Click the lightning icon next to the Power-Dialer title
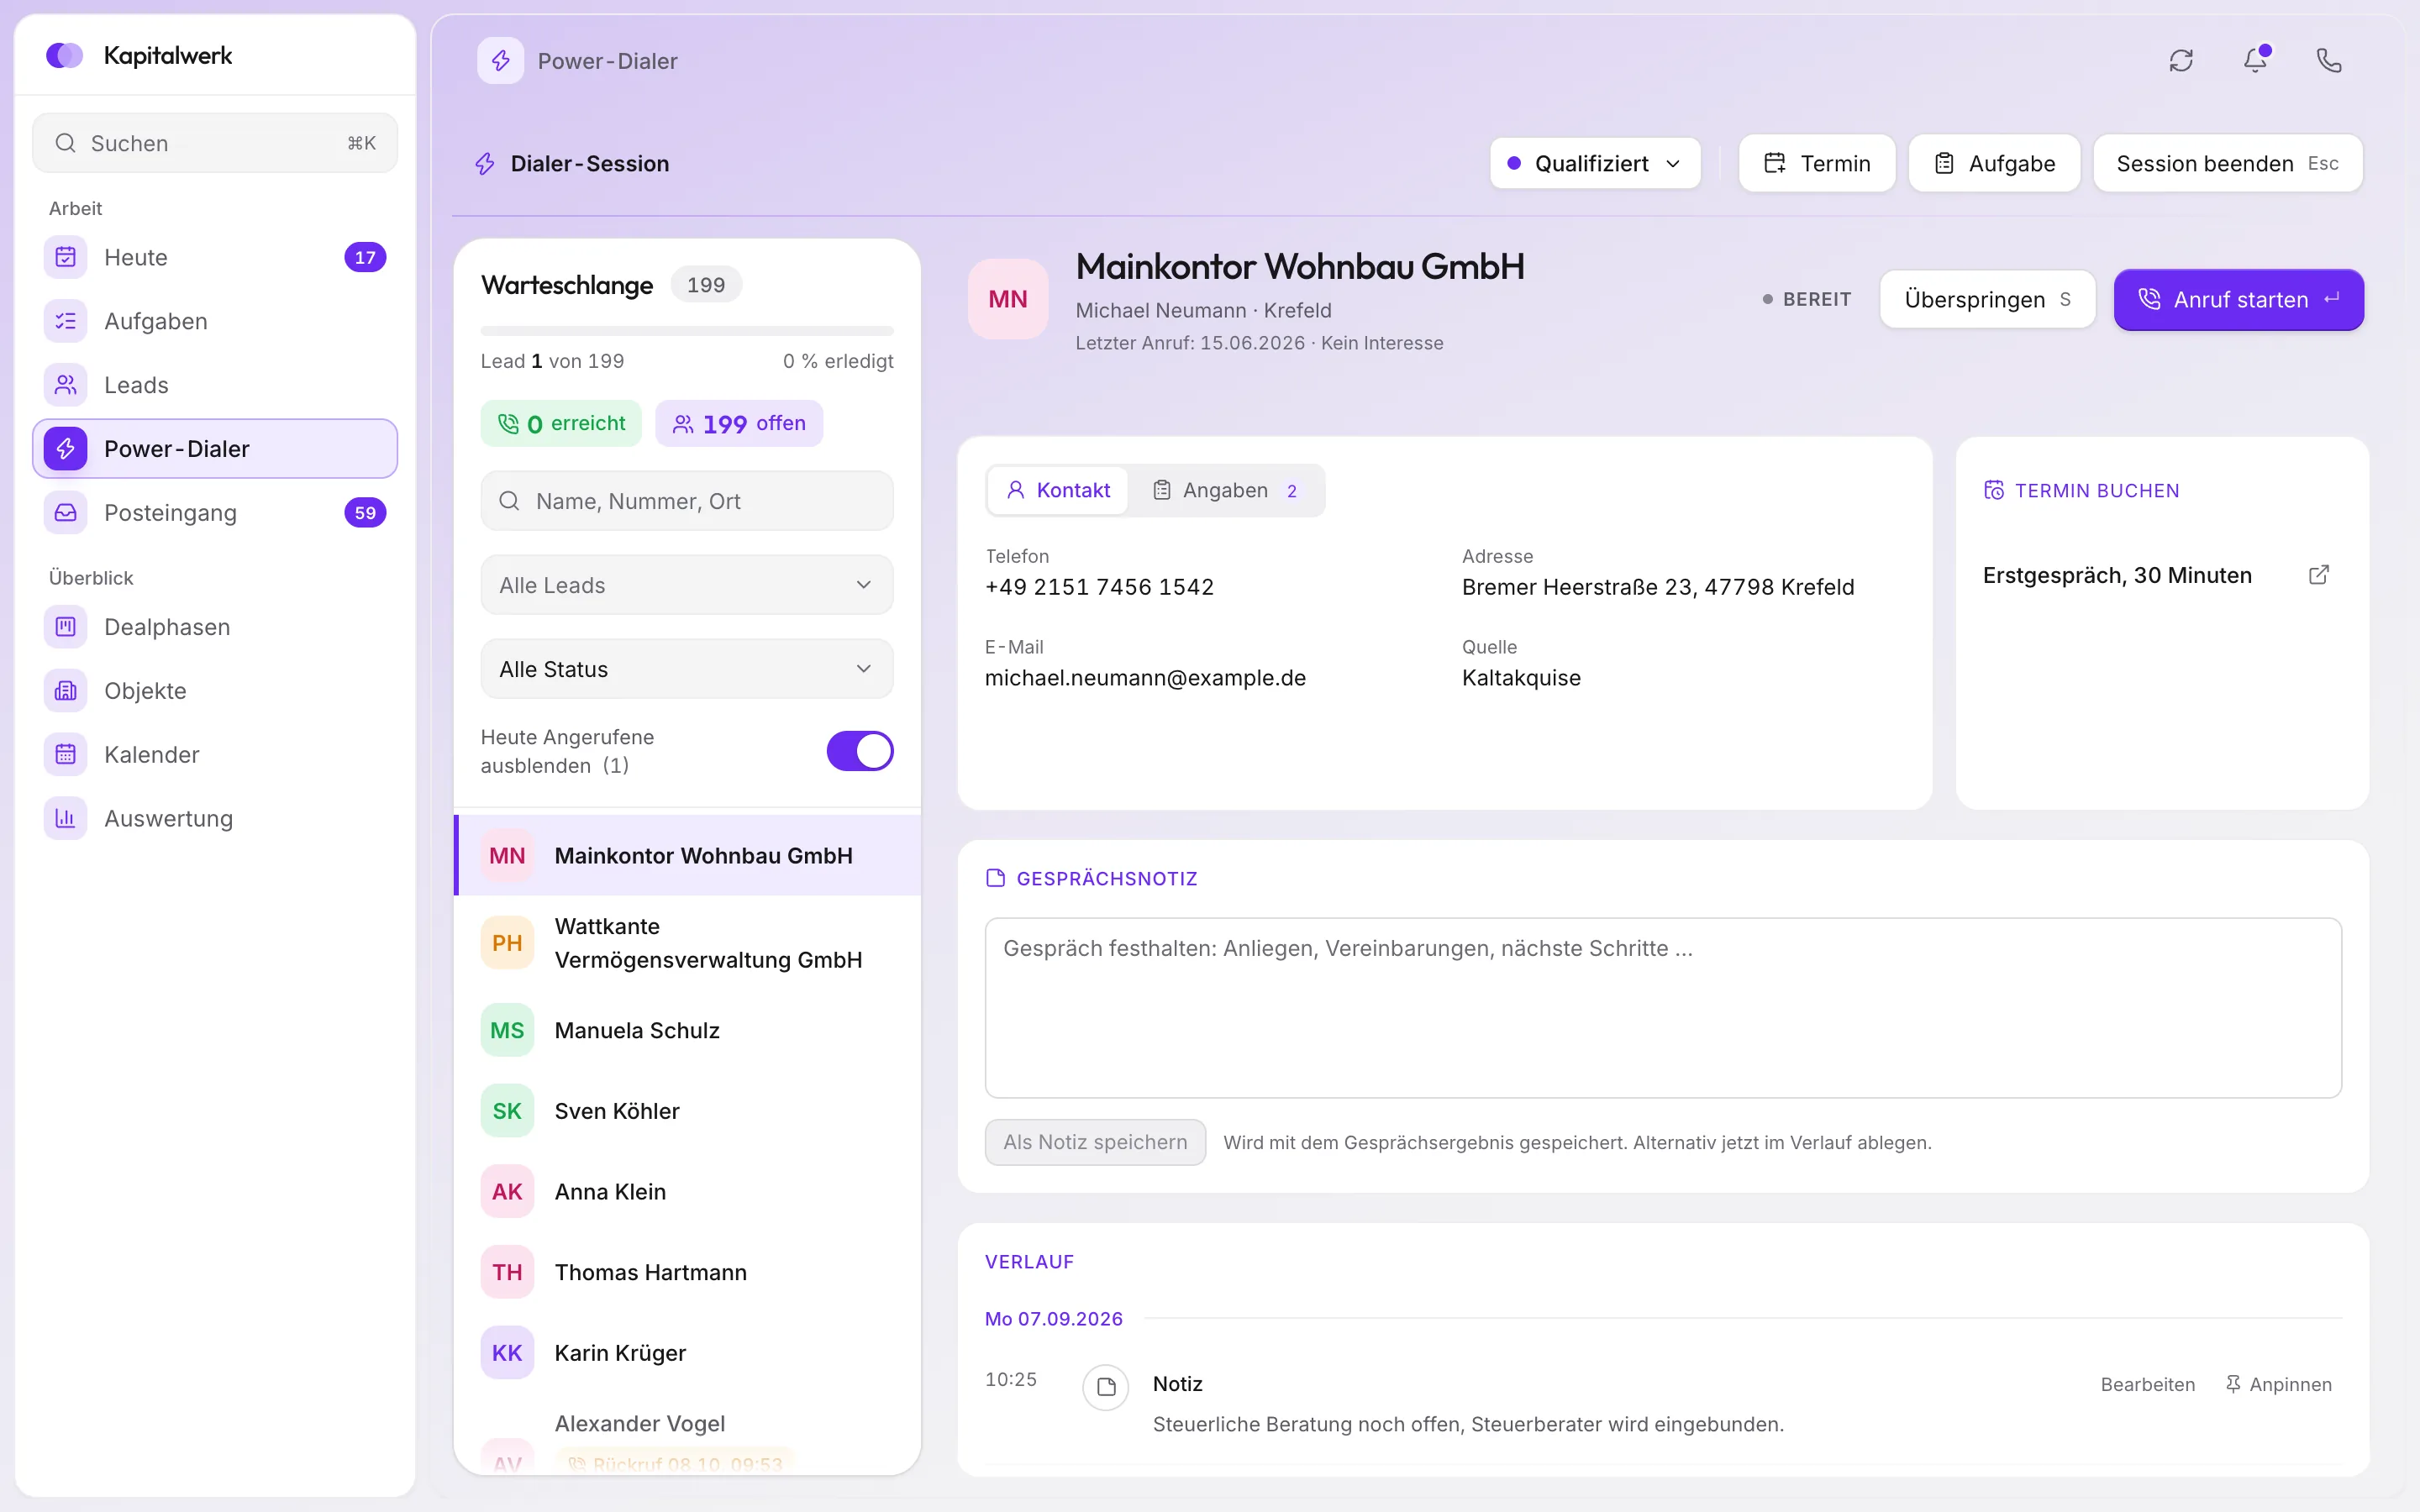 click(500, 61)
